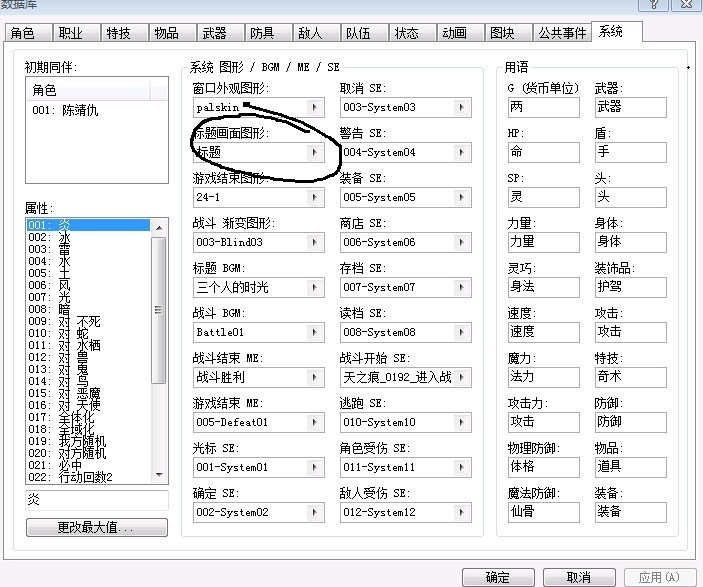This screenshot has height=587, width=703.
Task: Switch to the 职业 tab
Action: (77, 33)
